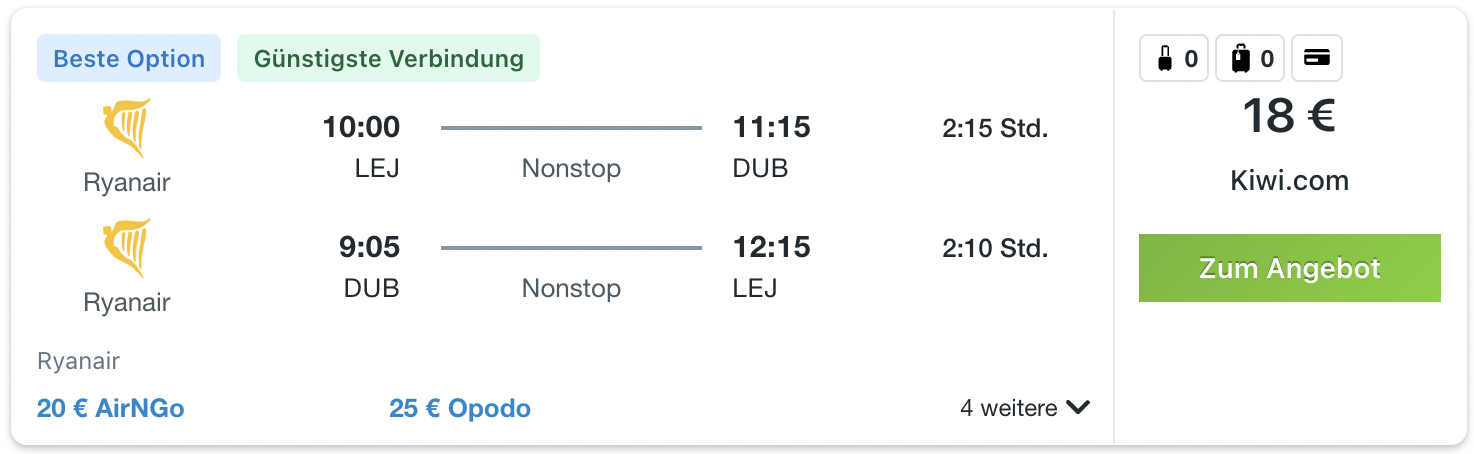
Task: Select the 'Beste Option' badge
Action: (x=129, y=58)
